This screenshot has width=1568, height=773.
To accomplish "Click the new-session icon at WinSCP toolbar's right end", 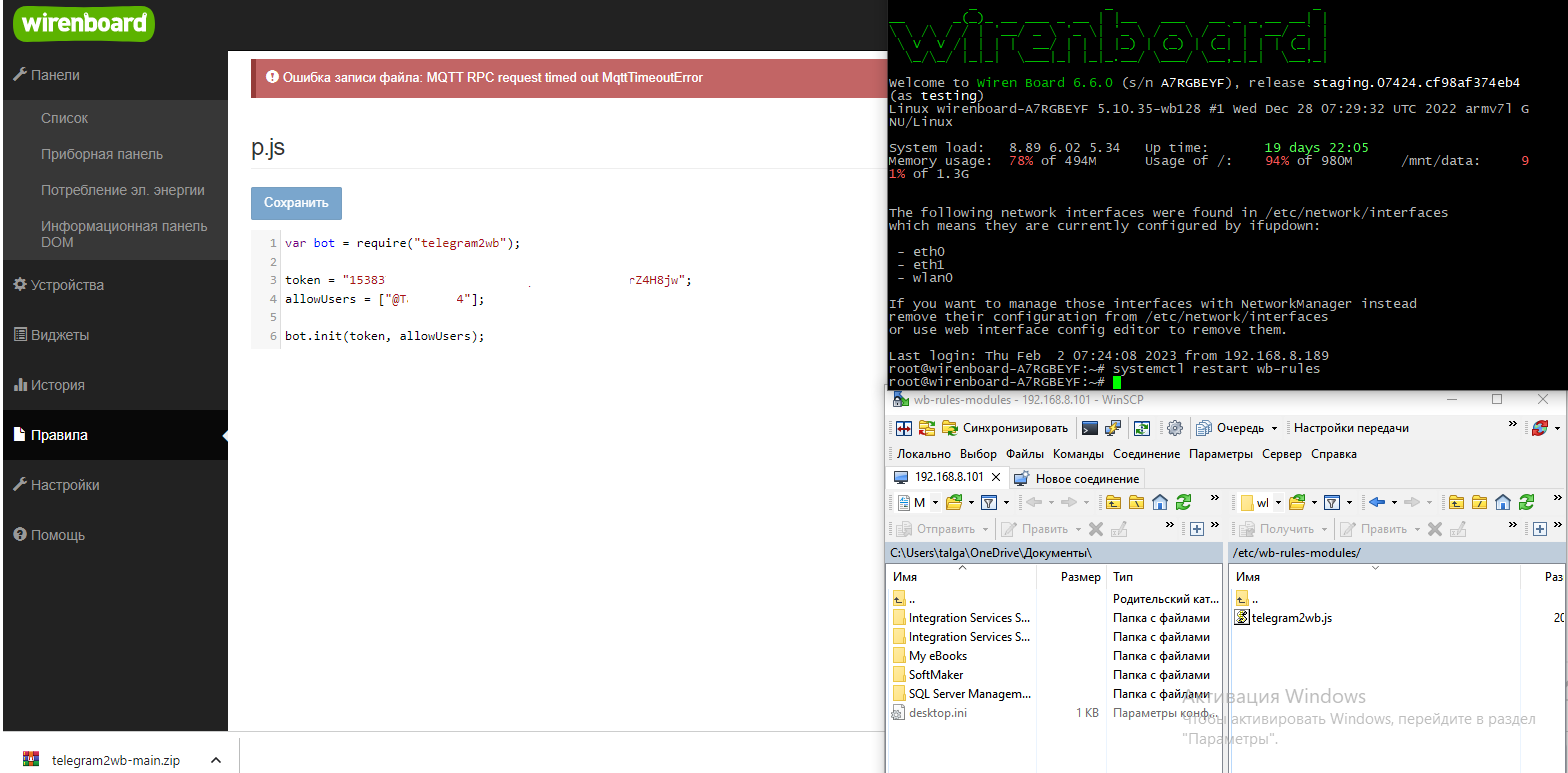I will pyautogui.click(x=1540, y=428).
